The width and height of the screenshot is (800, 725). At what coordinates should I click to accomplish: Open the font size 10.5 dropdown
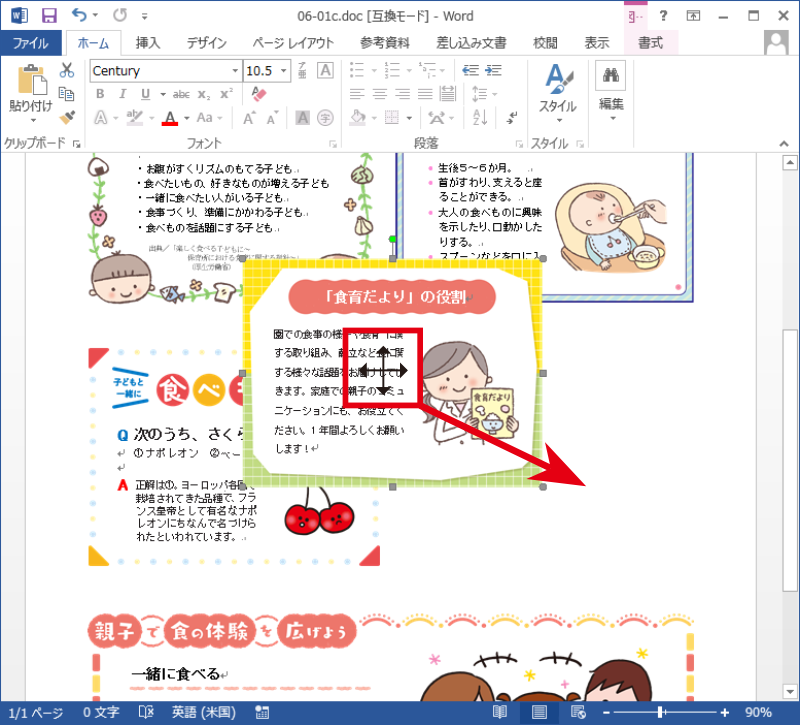coord(285,71)
